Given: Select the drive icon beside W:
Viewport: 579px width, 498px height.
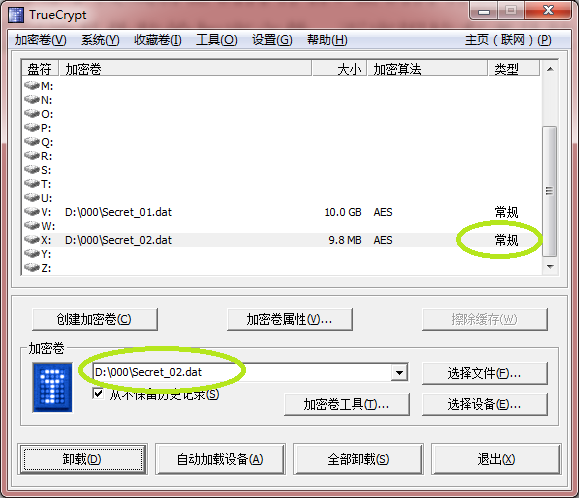Looking at the screenshot, I should (32, 225).
